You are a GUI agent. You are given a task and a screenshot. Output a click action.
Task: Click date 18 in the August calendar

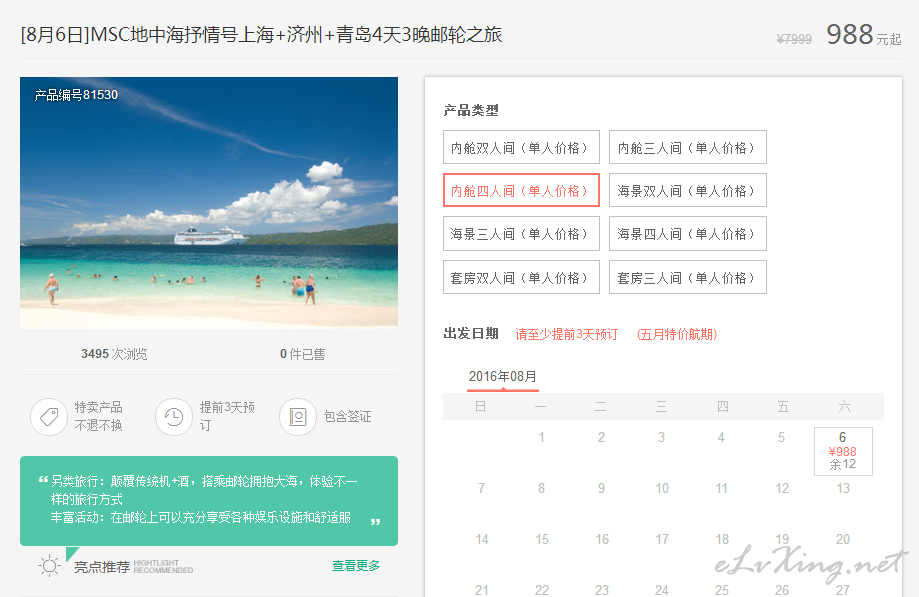coord(722,540)
